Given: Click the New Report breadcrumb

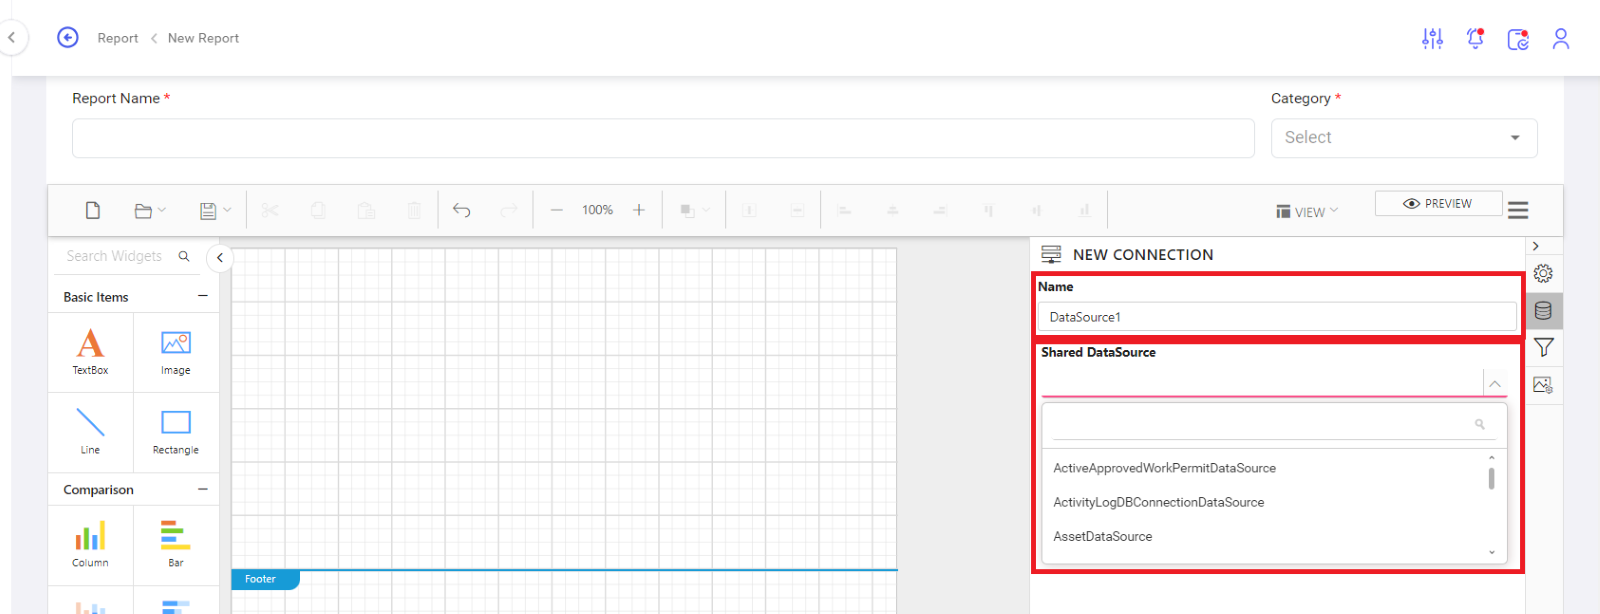Looking at the screenshot, I should [x=203, y=38].
